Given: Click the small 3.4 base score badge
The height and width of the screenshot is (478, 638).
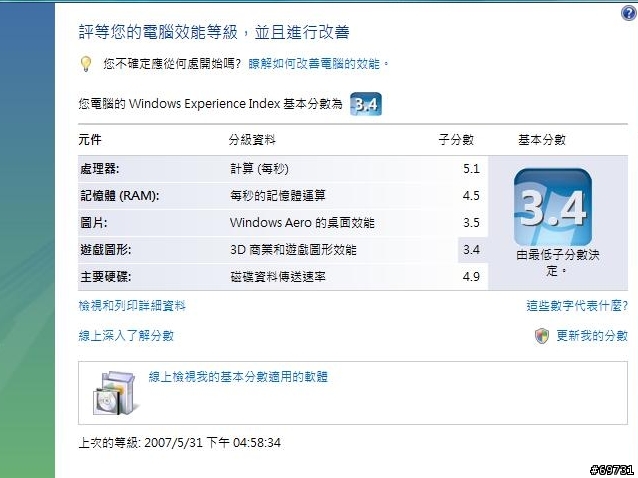Looking at the screenshot, I should point(366,104).
